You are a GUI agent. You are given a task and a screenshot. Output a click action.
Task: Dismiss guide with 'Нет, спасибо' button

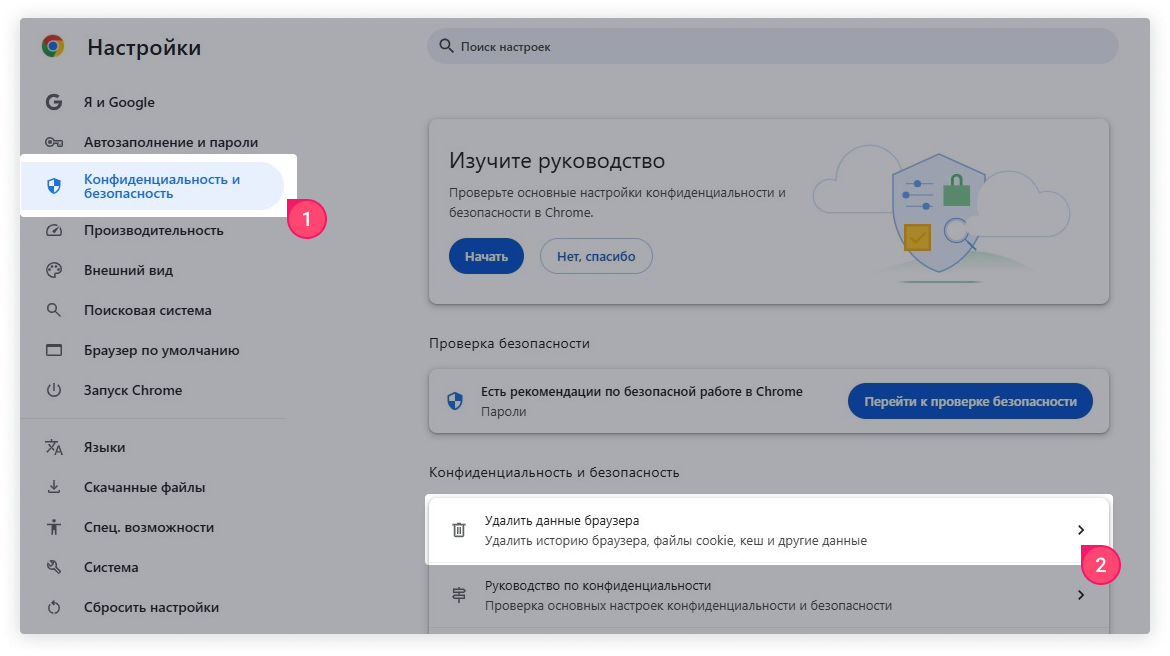pyautogui.click(x=596, y=256)
